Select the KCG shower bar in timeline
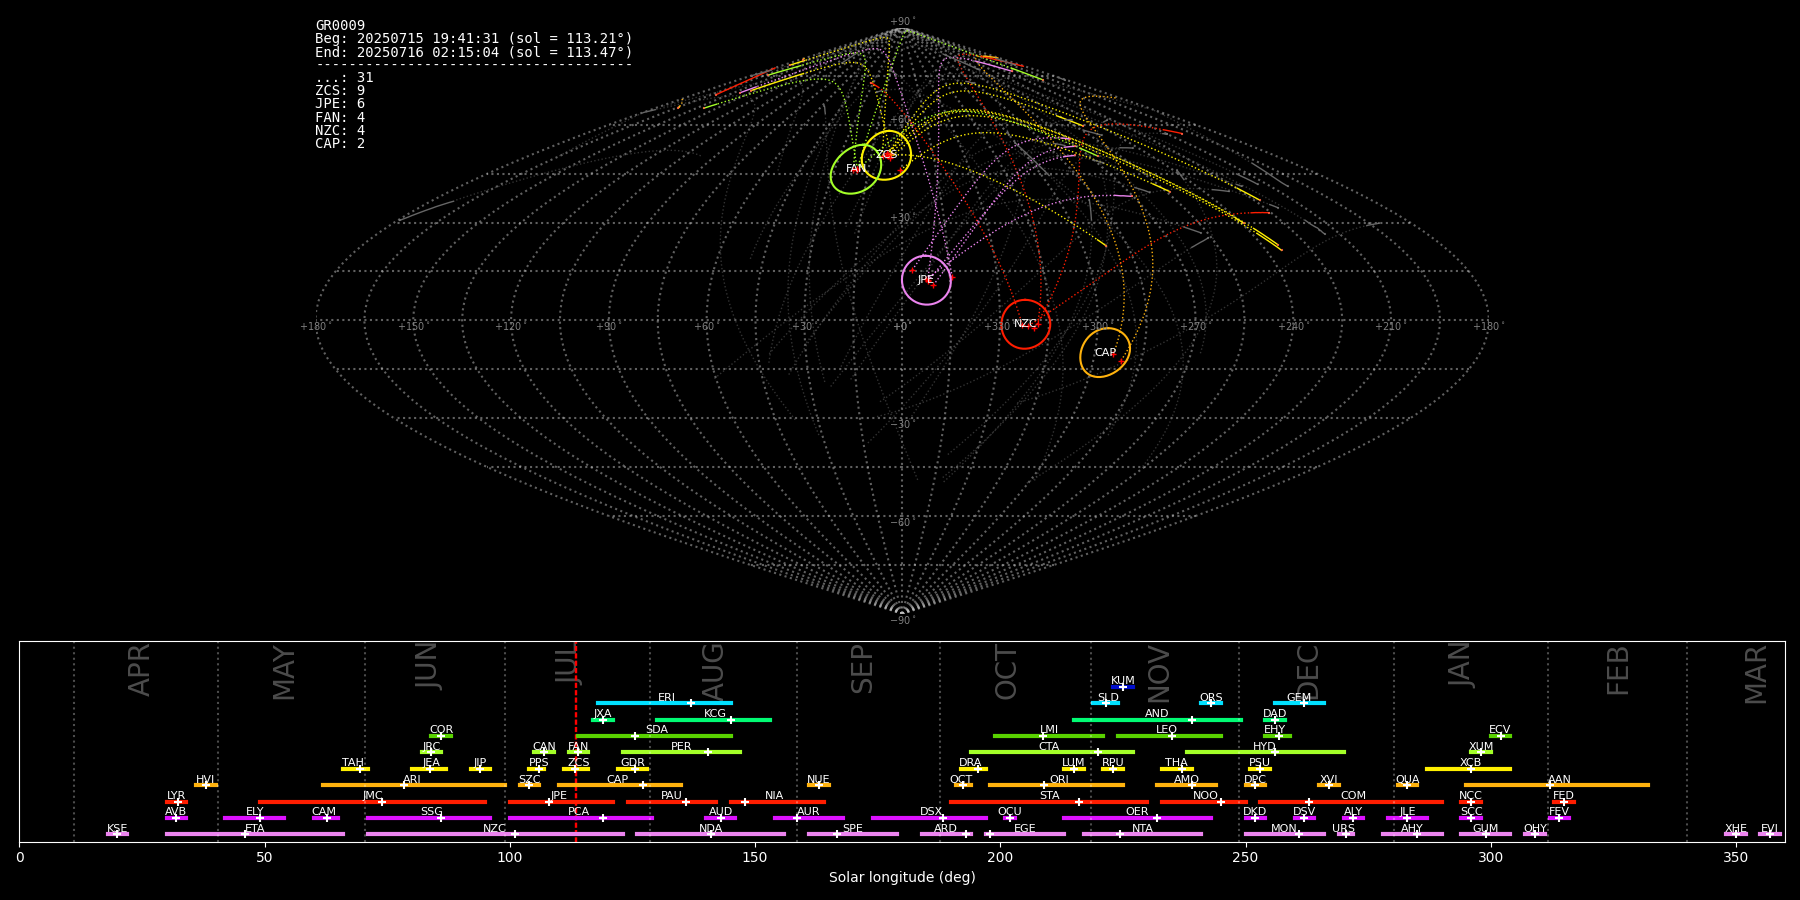 pos(713,719)
